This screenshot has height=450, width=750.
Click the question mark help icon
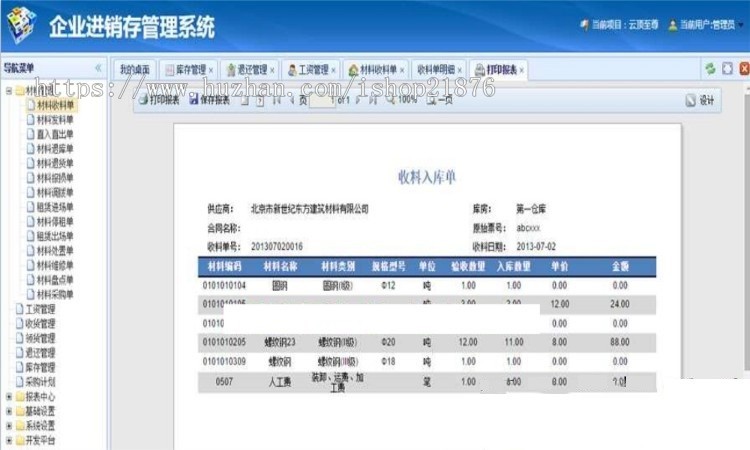pos(260,100)
